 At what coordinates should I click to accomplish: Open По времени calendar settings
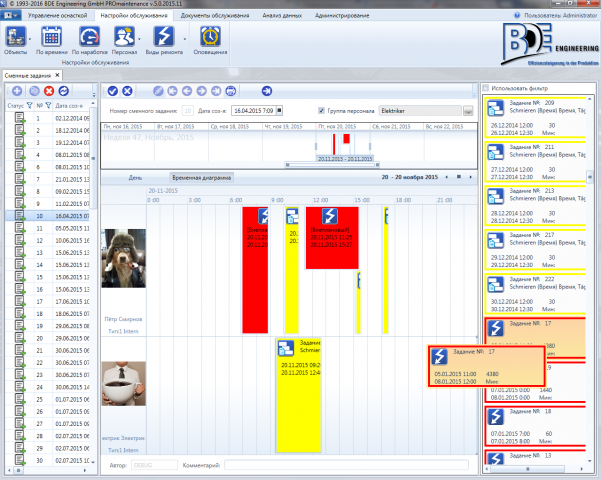[x=52, y=37]
